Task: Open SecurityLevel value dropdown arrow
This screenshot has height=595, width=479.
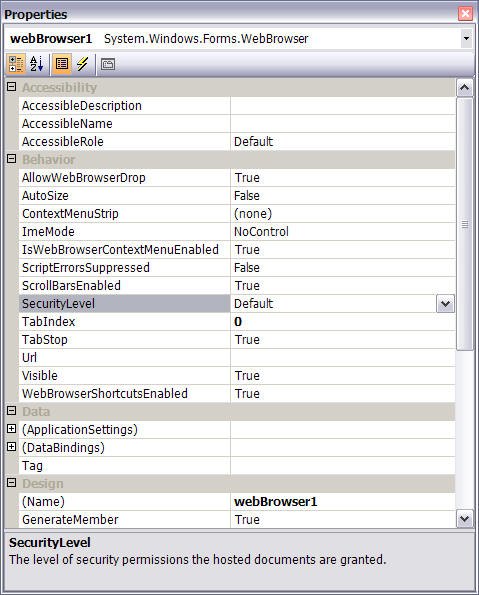Action: coord(445,304)
